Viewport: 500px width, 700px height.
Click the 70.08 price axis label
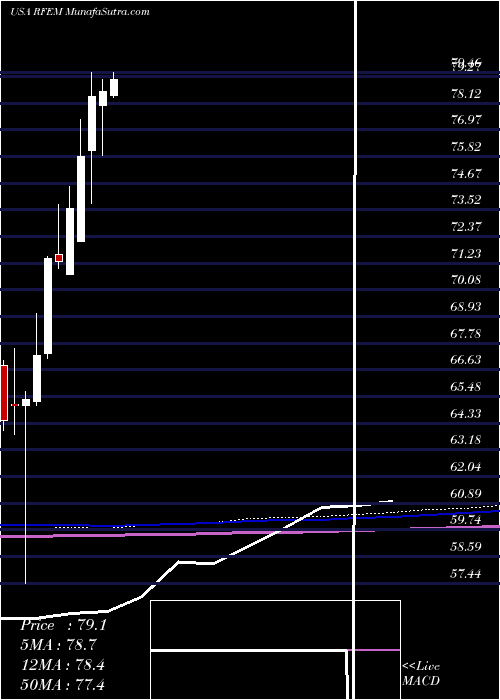coord(466,279)
